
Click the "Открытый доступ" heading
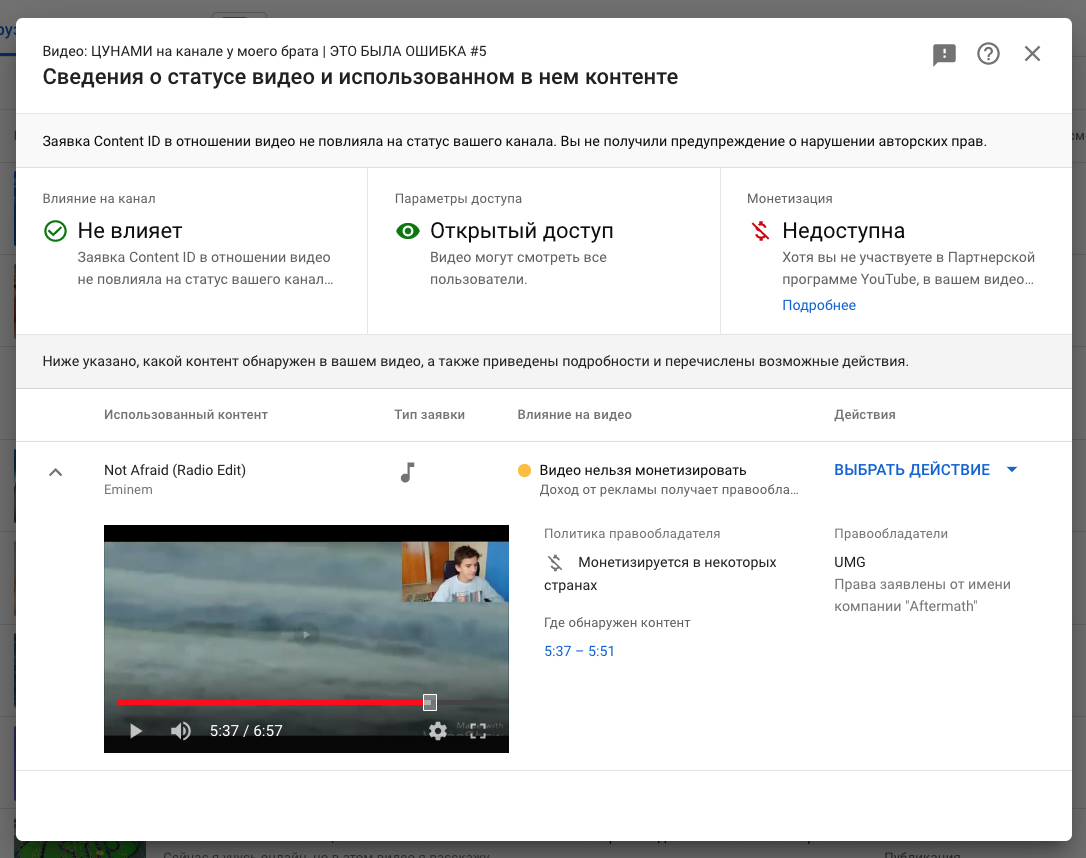click(x=522, y=231)
